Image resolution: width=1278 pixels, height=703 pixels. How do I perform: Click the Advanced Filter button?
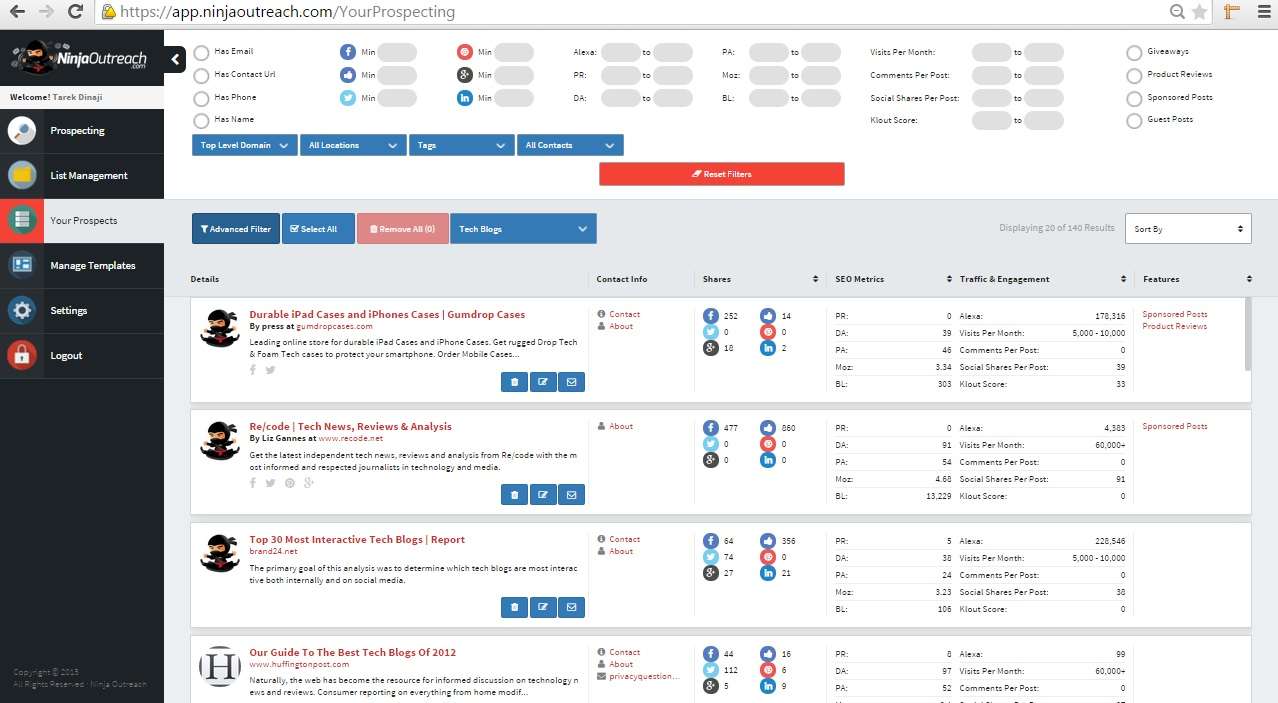point(236,229)
